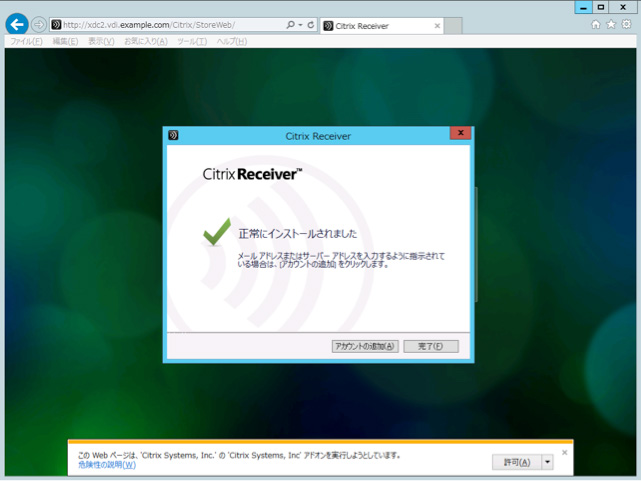The image size is (642, 481).
Task: Expand the dropdown arrow beside 許可(A)
Action: [547, 462]
